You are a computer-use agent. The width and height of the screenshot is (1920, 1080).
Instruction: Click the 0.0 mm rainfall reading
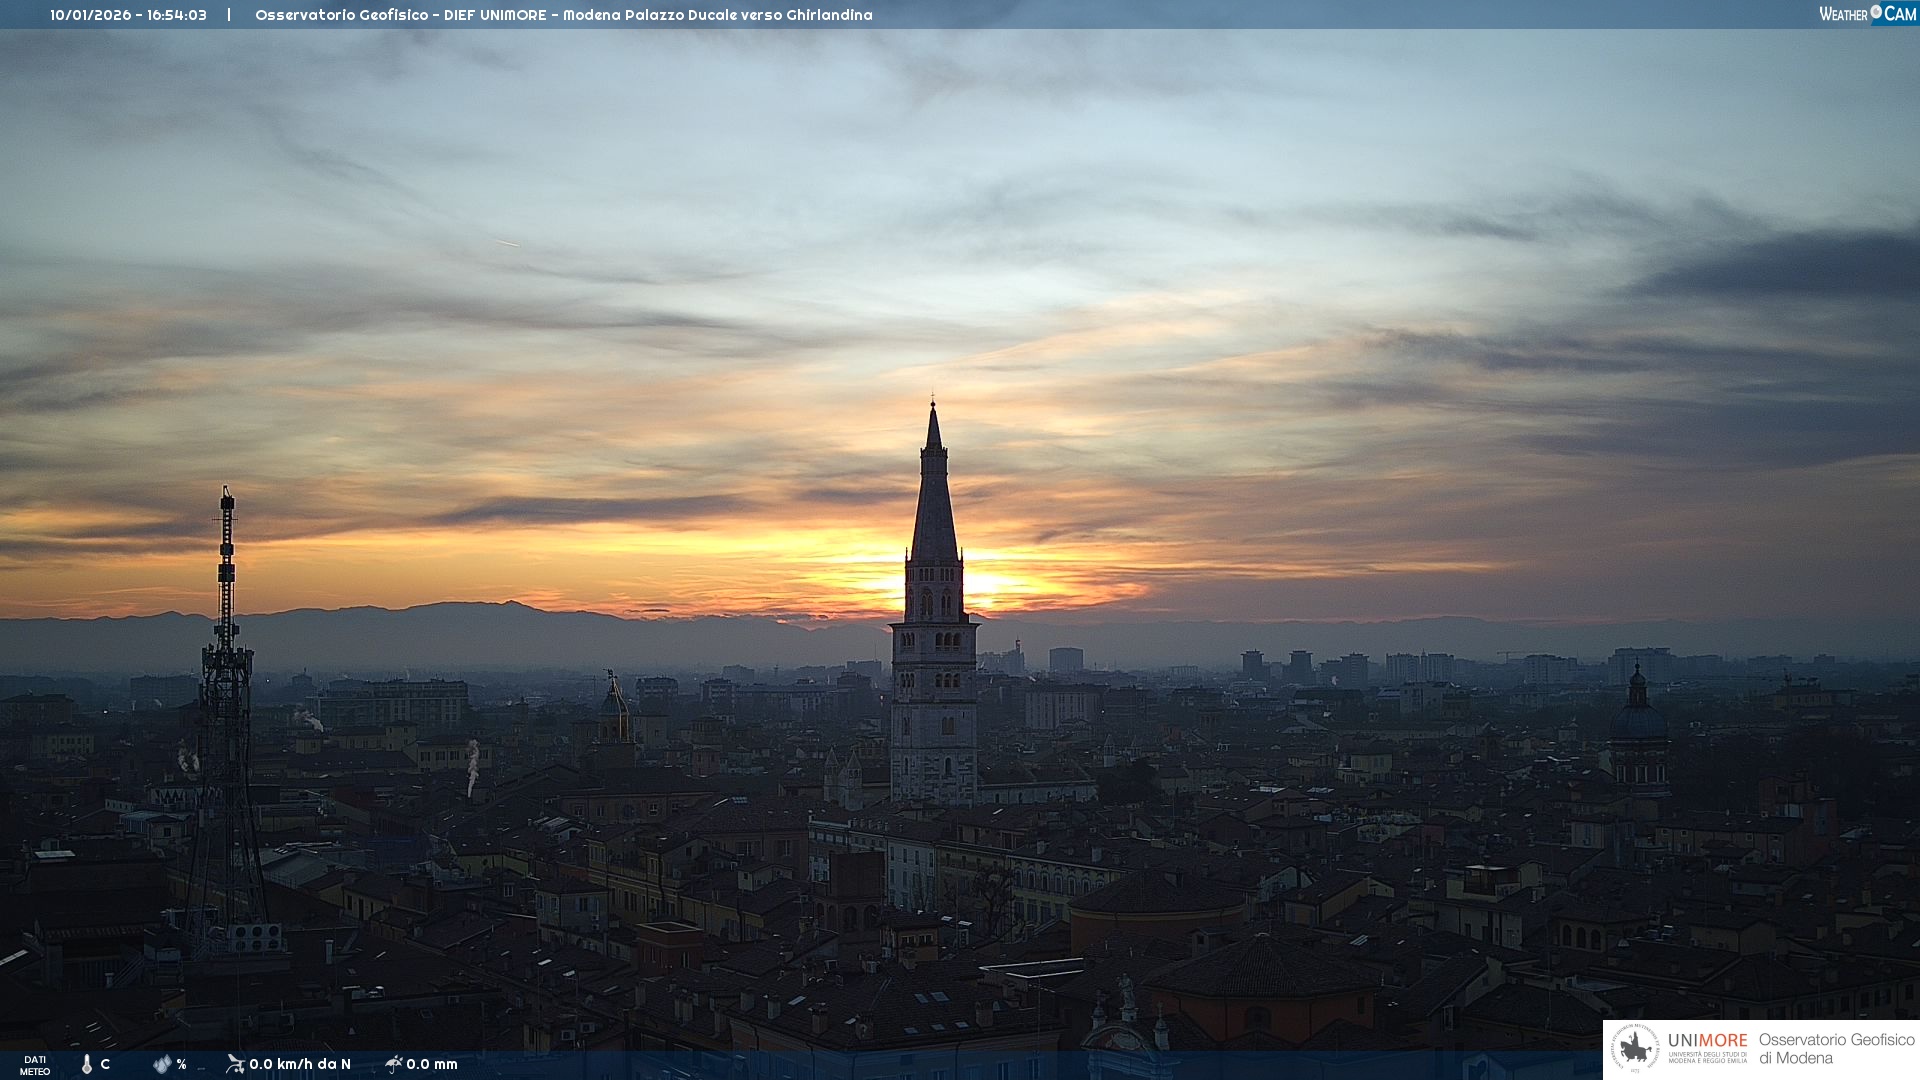[x=432, y=1064]
